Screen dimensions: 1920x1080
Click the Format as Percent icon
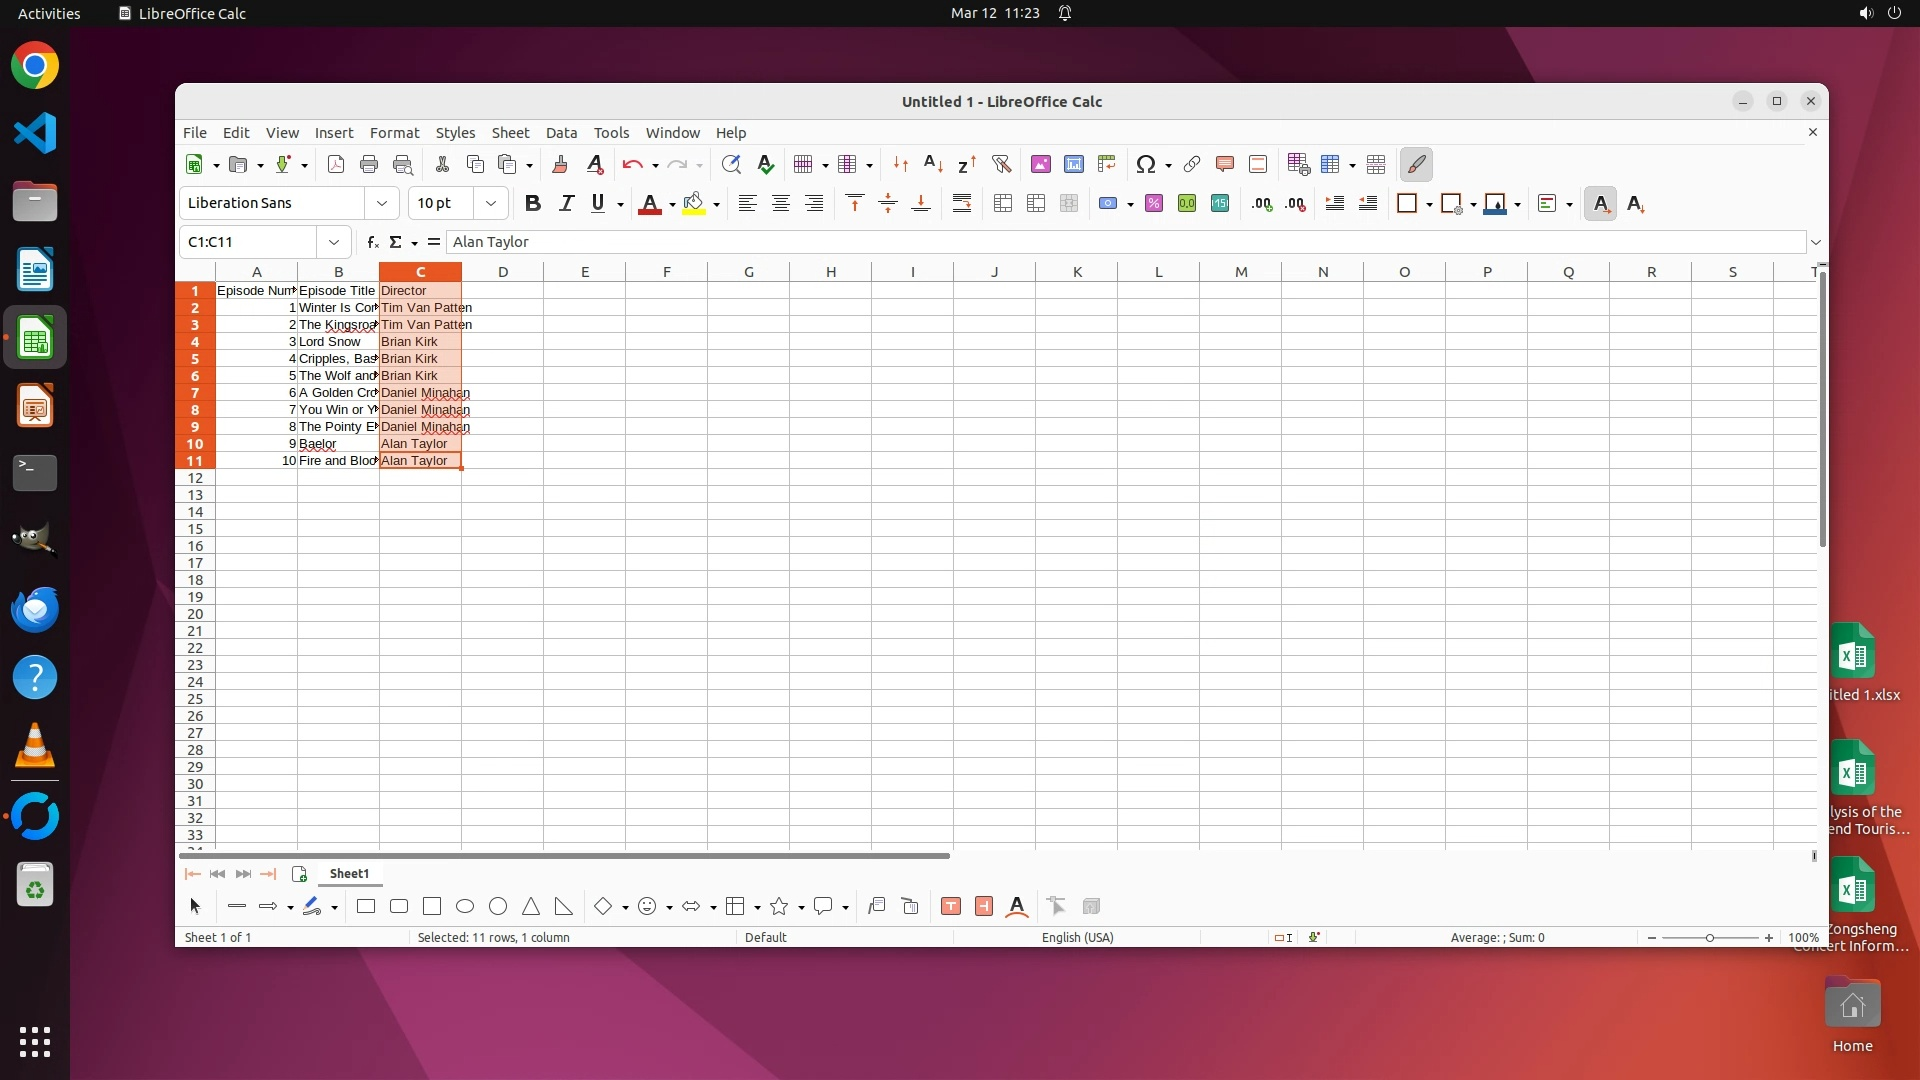click(x=1154, y=204)
